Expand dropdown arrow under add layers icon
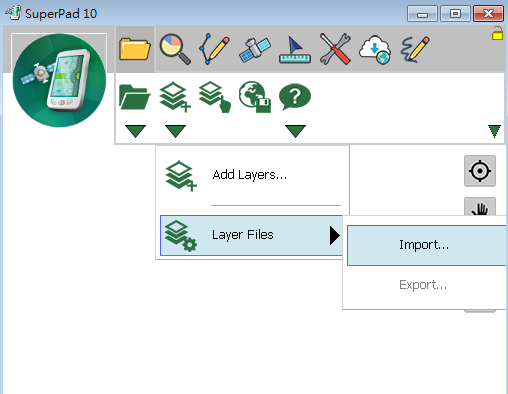Screen dimensions: 508x394 [x=175, y=131]
